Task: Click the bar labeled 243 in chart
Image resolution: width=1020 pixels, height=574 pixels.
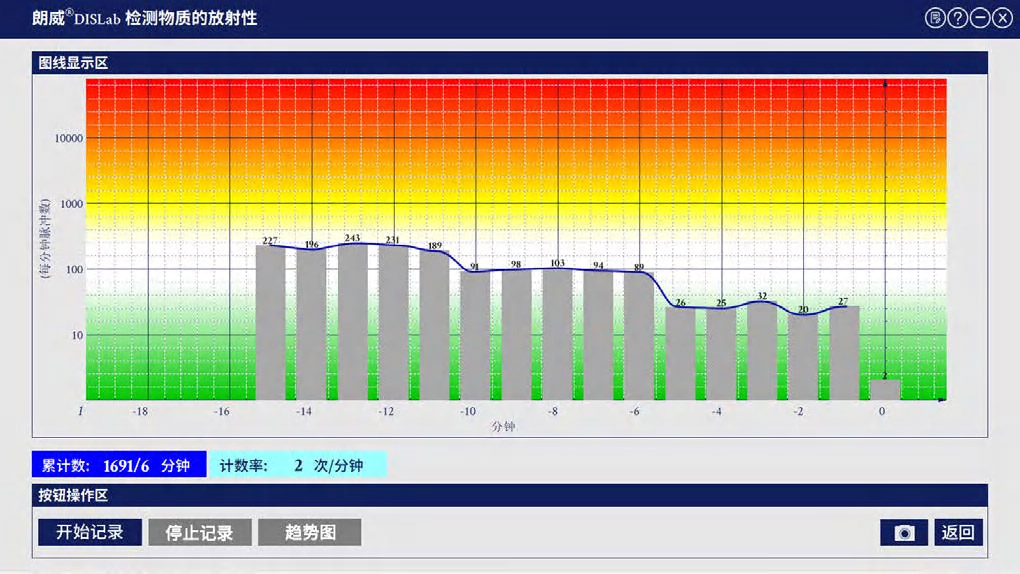Action: click(x=352, y=322)
